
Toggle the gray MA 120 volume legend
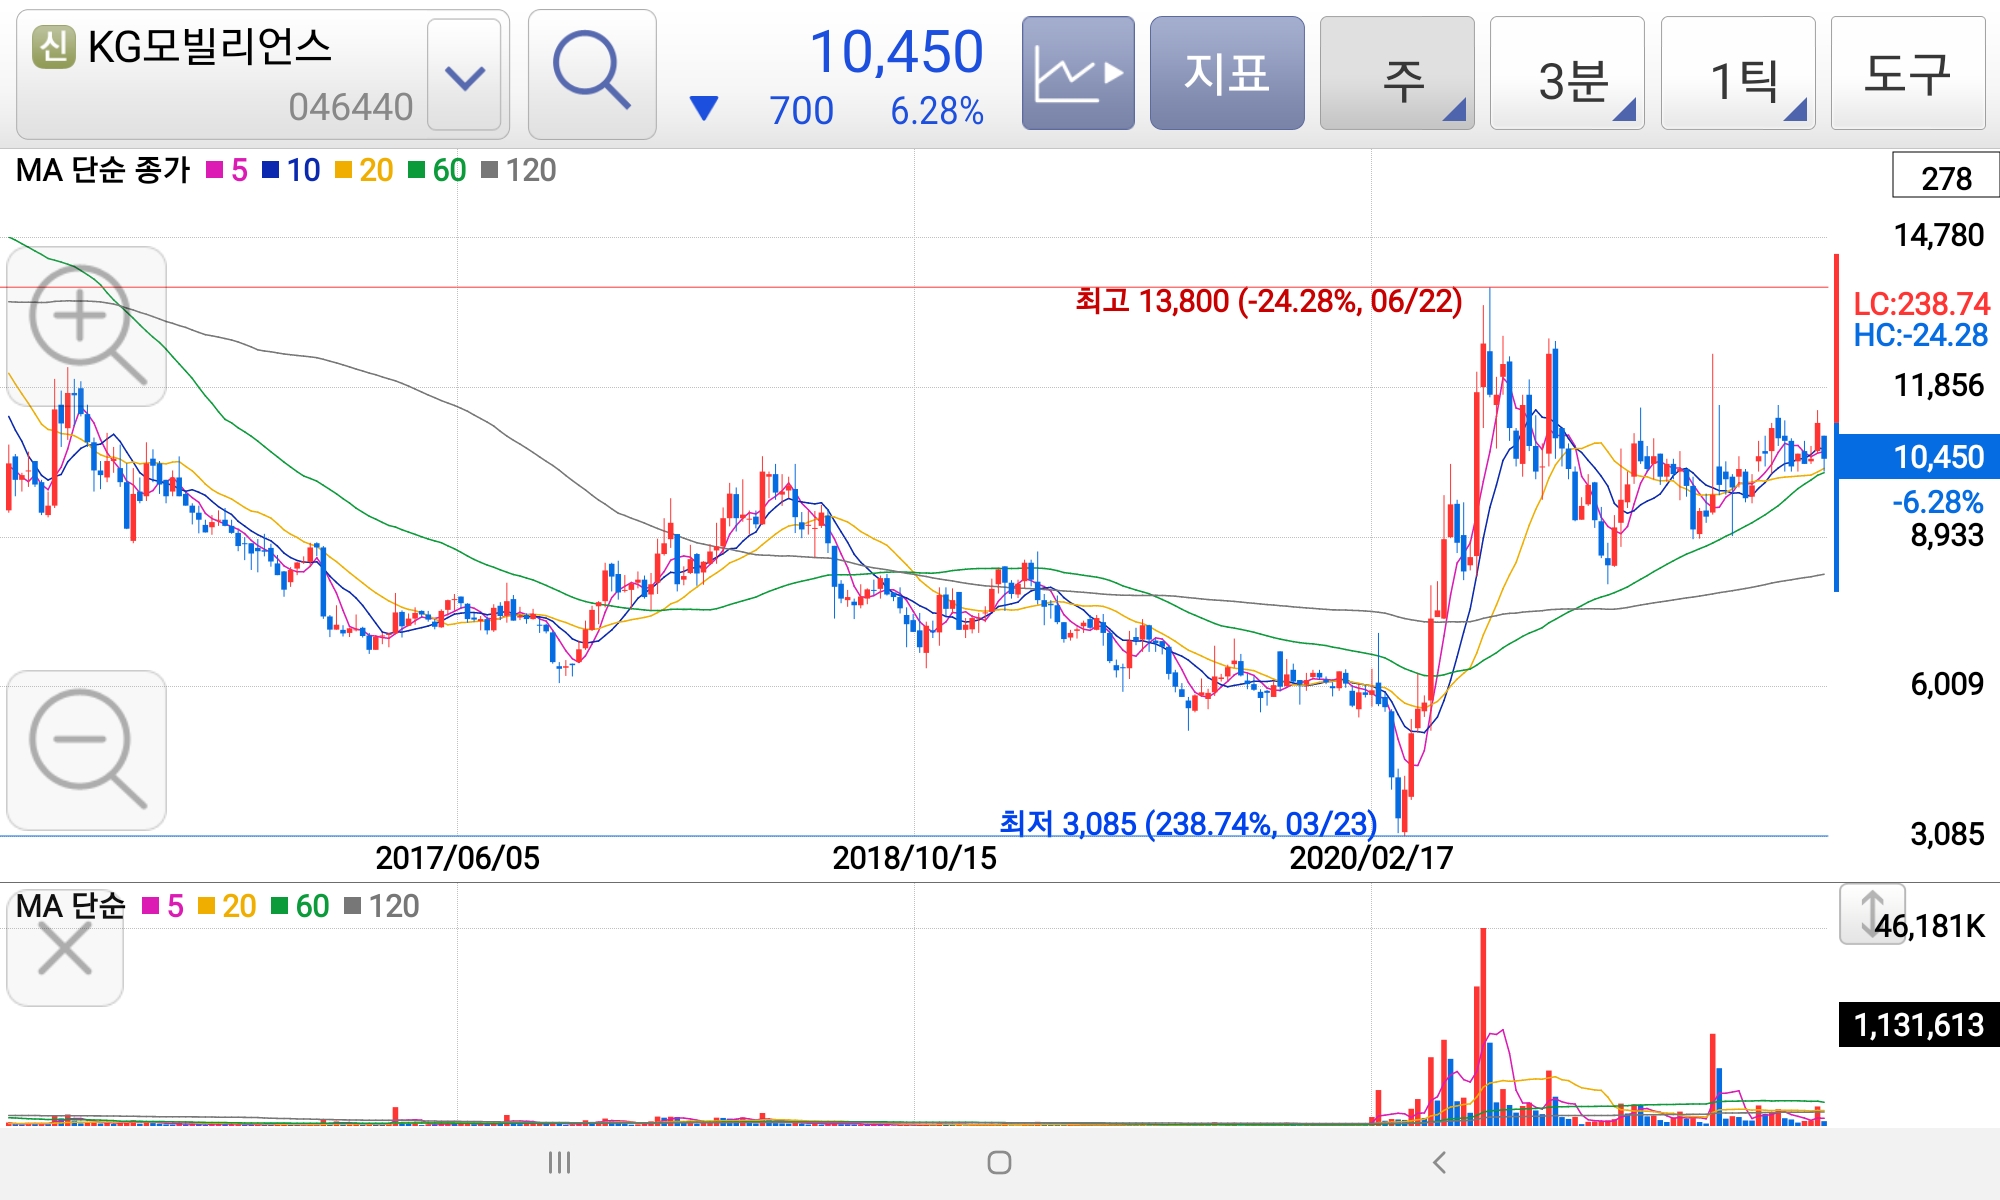[x=382, y=906]
